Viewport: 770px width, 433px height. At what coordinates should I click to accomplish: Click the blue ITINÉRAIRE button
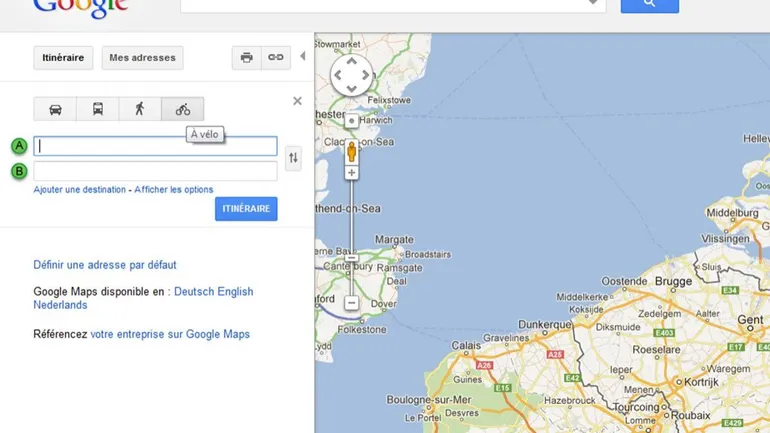point(246,209)
